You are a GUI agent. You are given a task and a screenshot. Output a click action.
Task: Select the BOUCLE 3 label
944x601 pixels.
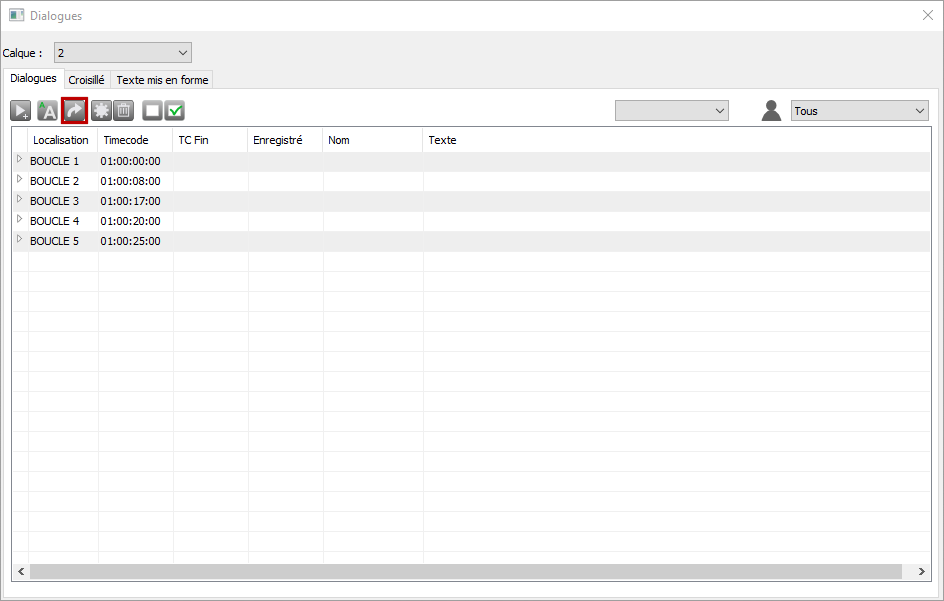pos(54,201)
